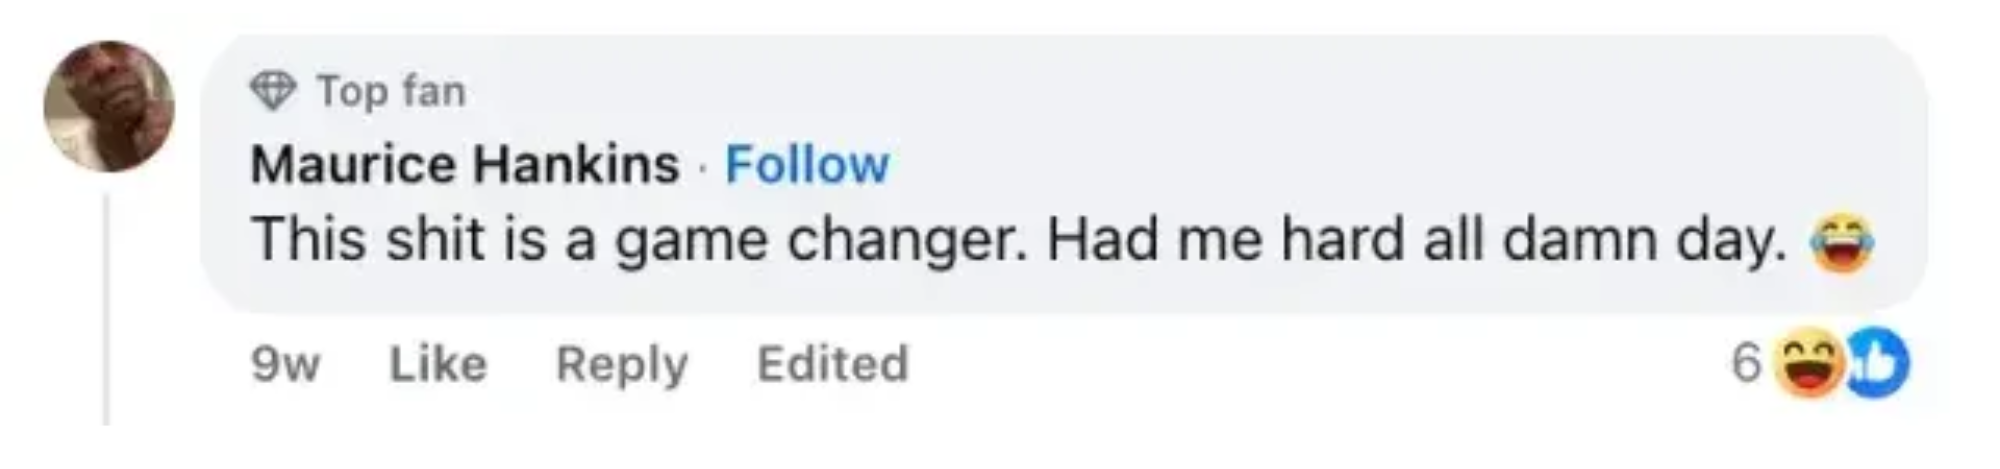This screenshot has width=2000, height=469.
Task: View edit history via Edited link
Action: 832,364
